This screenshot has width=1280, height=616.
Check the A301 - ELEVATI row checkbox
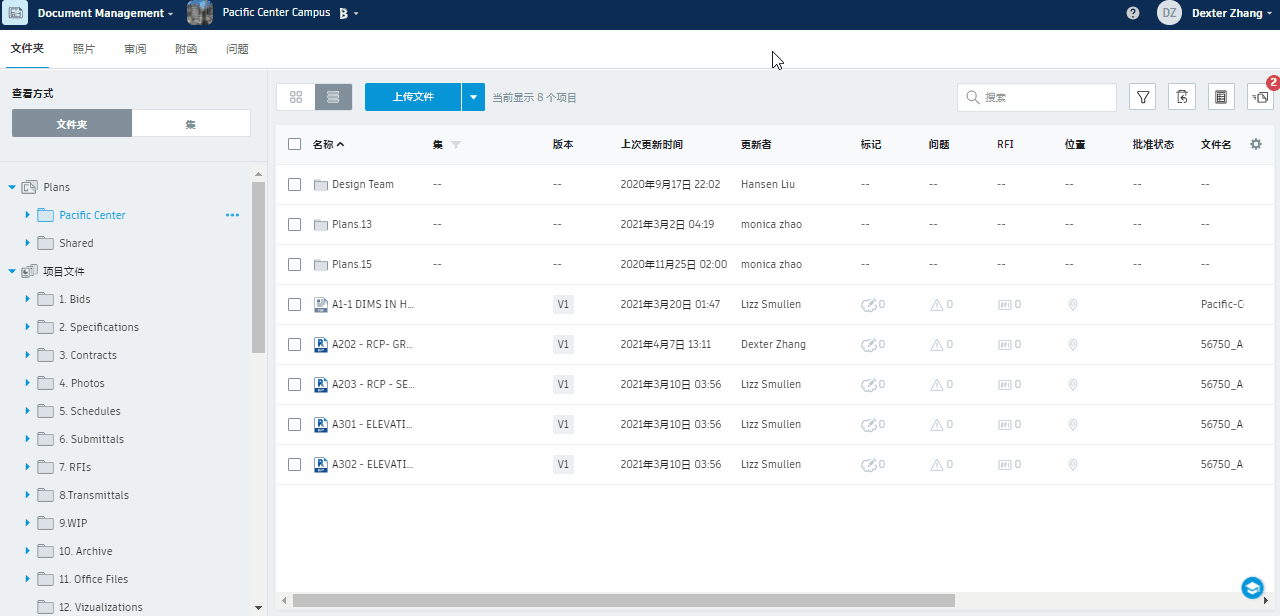point(294,424)
